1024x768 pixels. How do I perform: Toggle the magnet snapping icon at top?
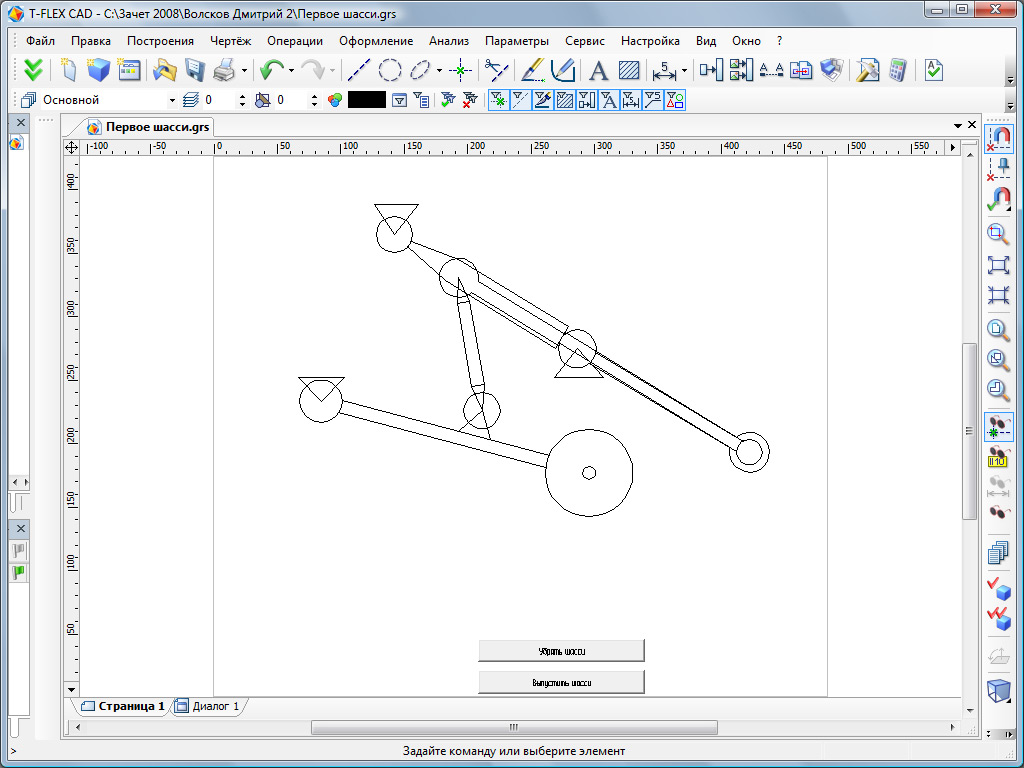pos(999,138)
